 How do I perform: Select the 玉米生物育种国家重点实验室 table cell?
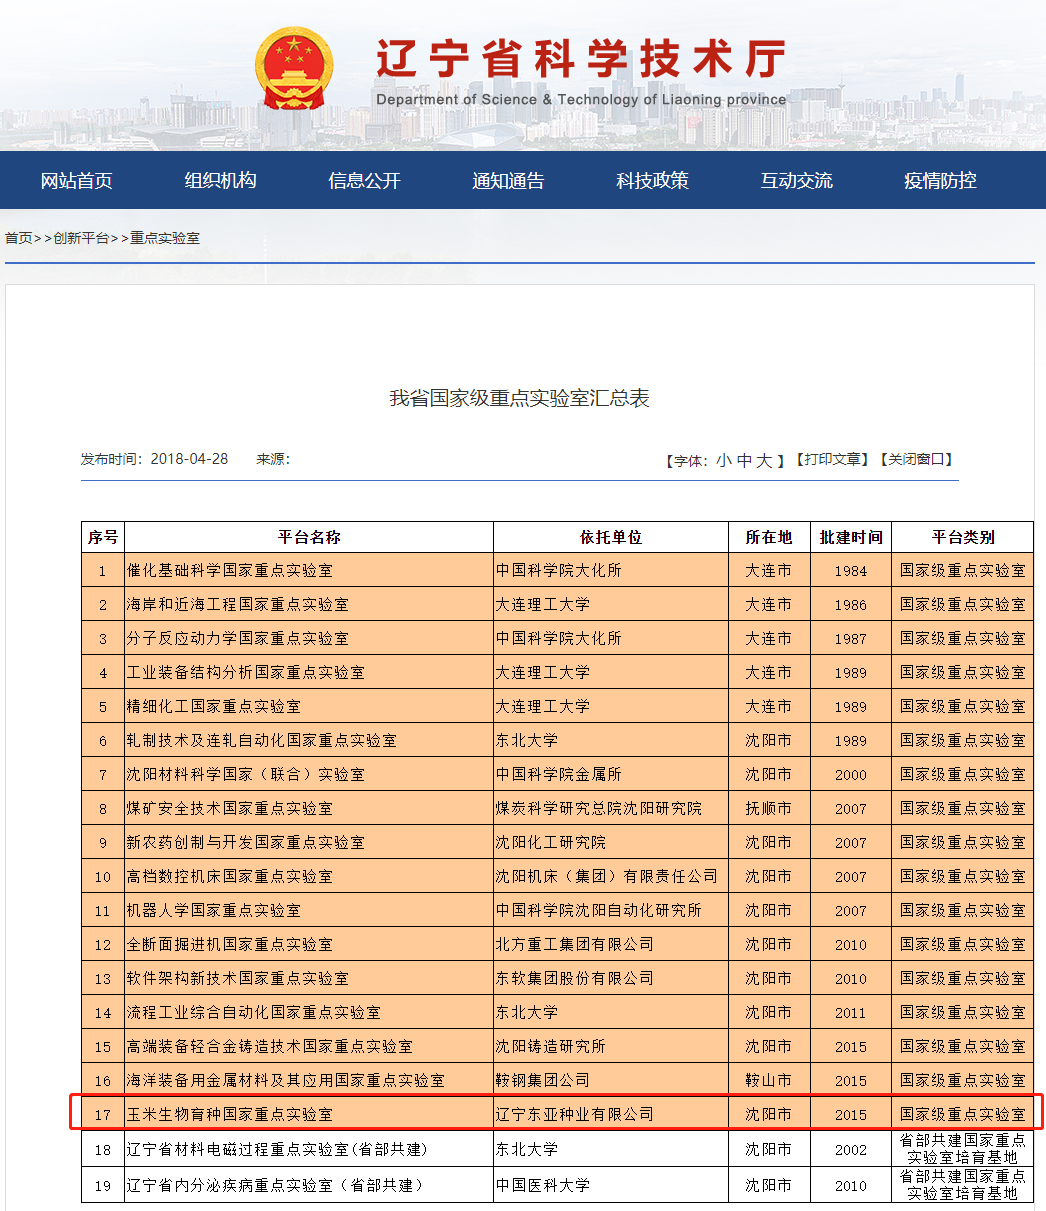229,1114
